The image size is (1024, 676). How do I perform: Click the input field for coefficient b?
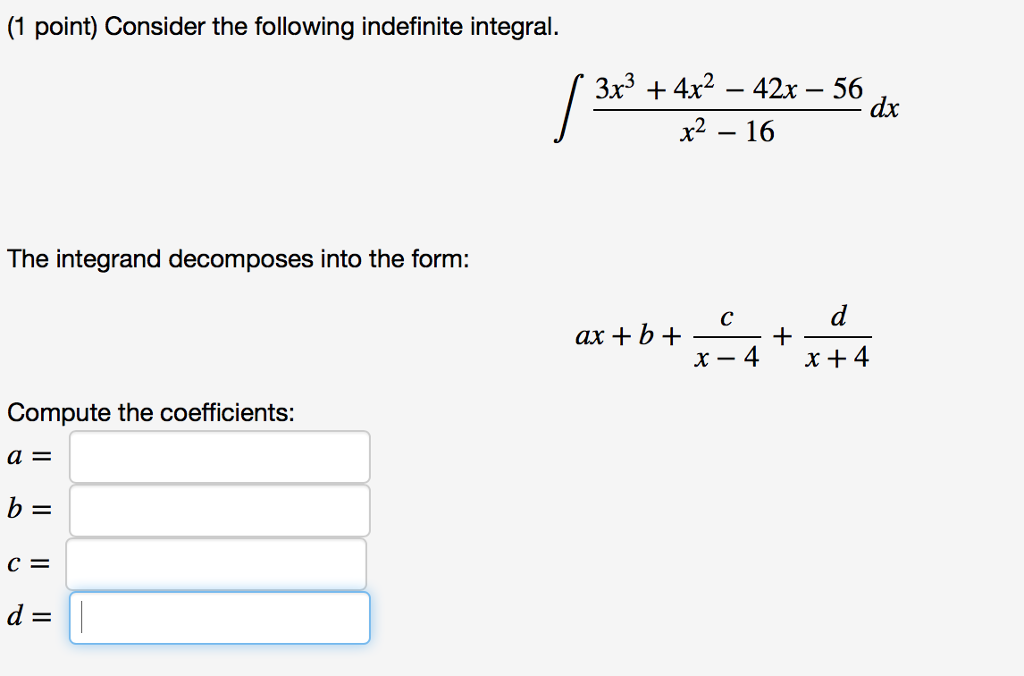[219, 510]
